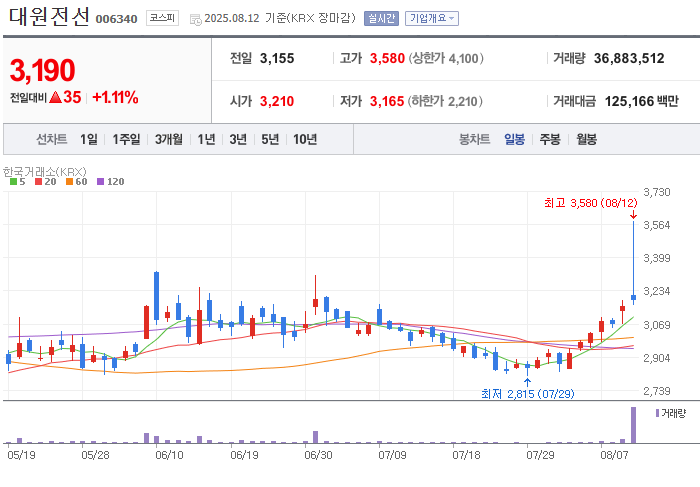Select the 3개월 line chart tab

(x=169, y=139)
